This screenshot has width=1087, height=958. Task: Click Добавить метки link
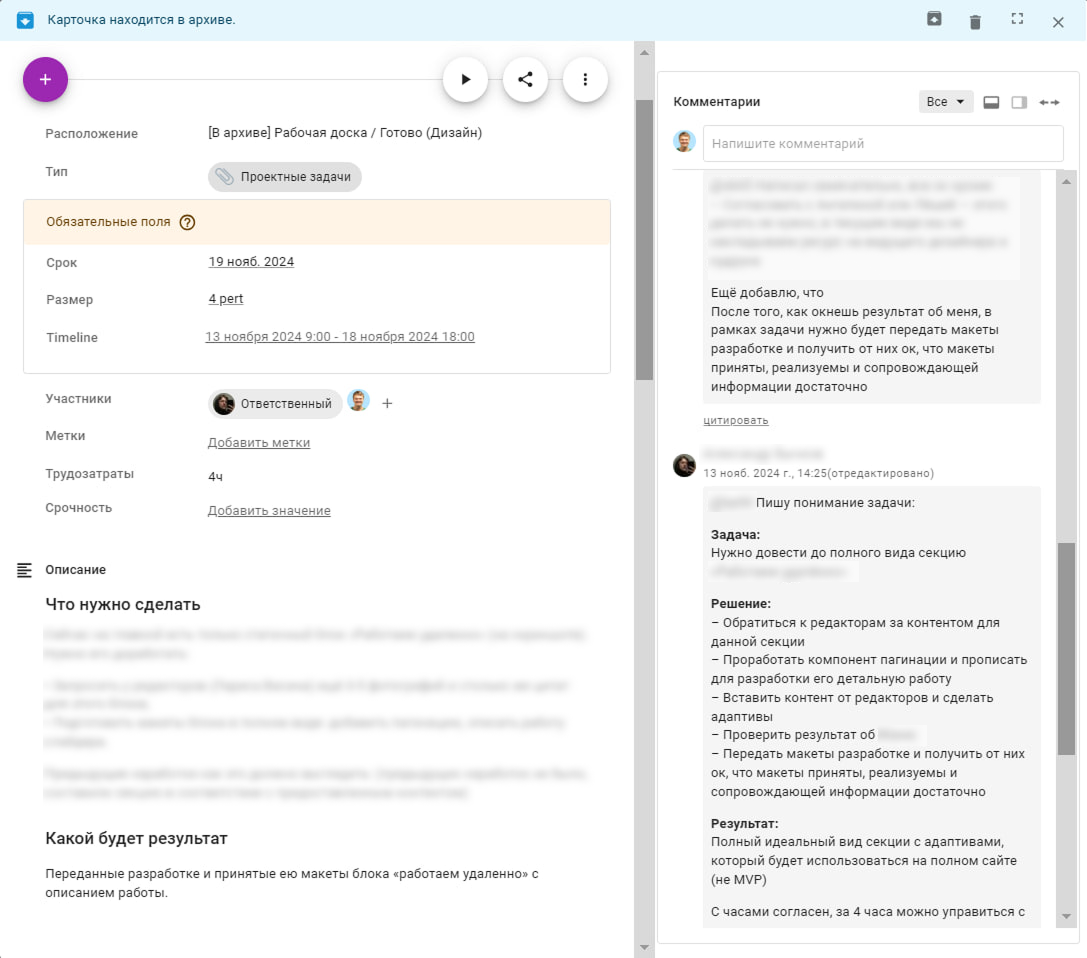pyautogui.click(x=259, y=443)
